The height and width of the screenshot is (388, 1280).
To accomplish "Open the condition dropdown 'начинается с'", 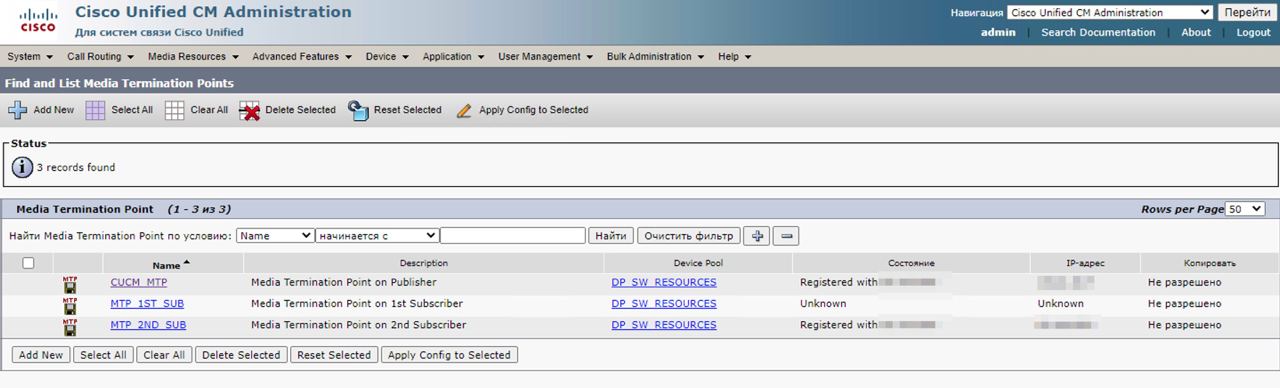I will pyautogui.click(x=377, y=235).
